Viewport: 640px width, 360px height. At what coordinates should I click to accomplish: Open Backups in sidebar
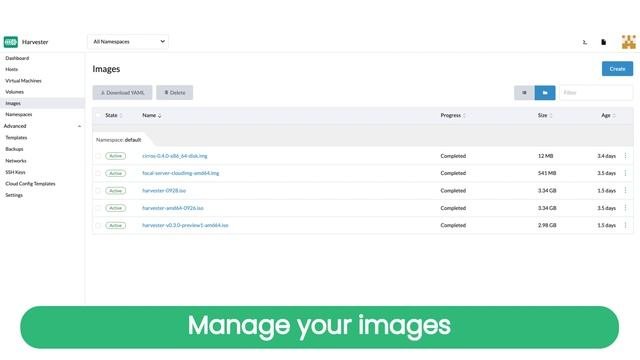[14, 149]
